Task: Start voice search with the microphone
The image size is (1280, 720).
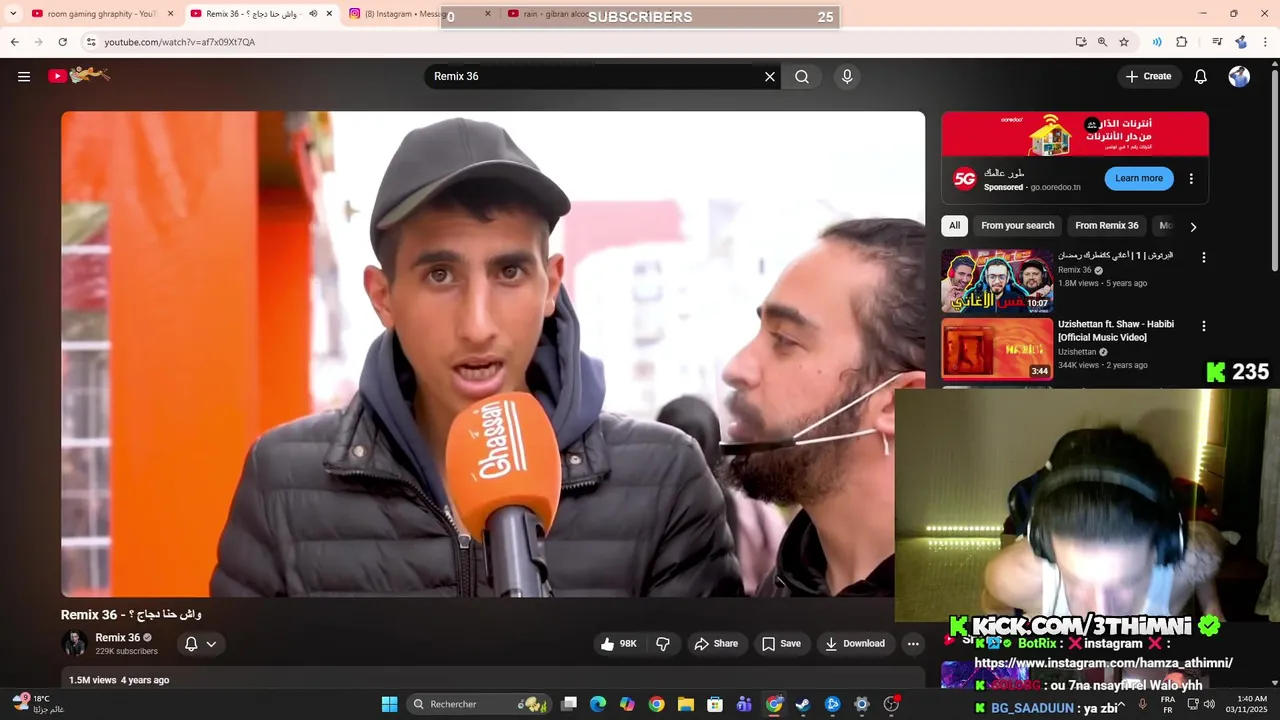Action: pos(847,76)
